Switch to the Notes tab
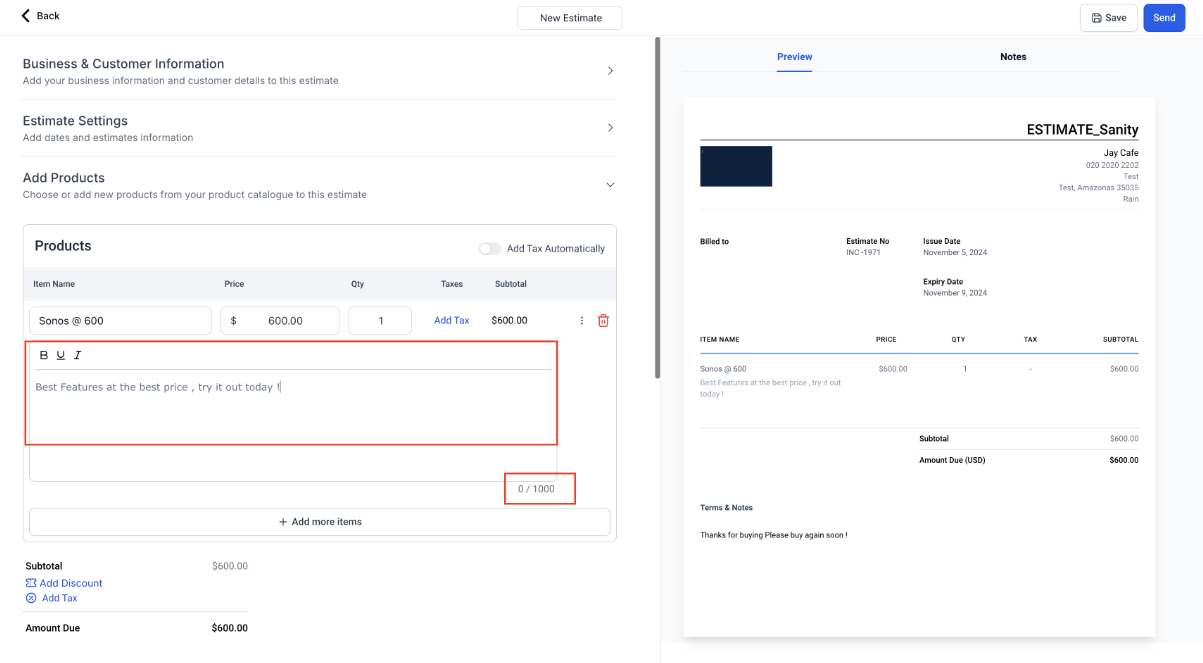 click(x=1013, y=57)
